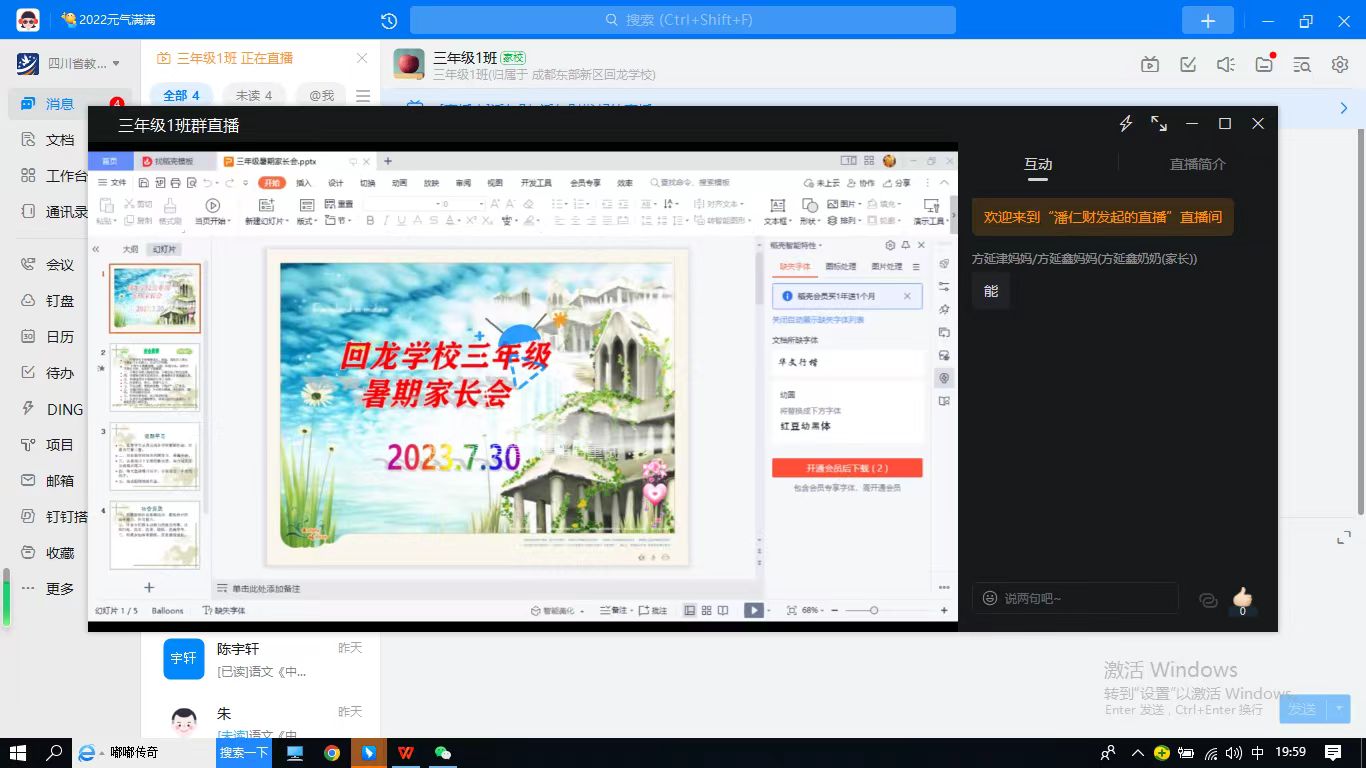Image resolution: width=1366 pixels, height=768 pixels.
Task: Click the blue plus button in DingTalk title bar
Action: tap(1207, 21)
